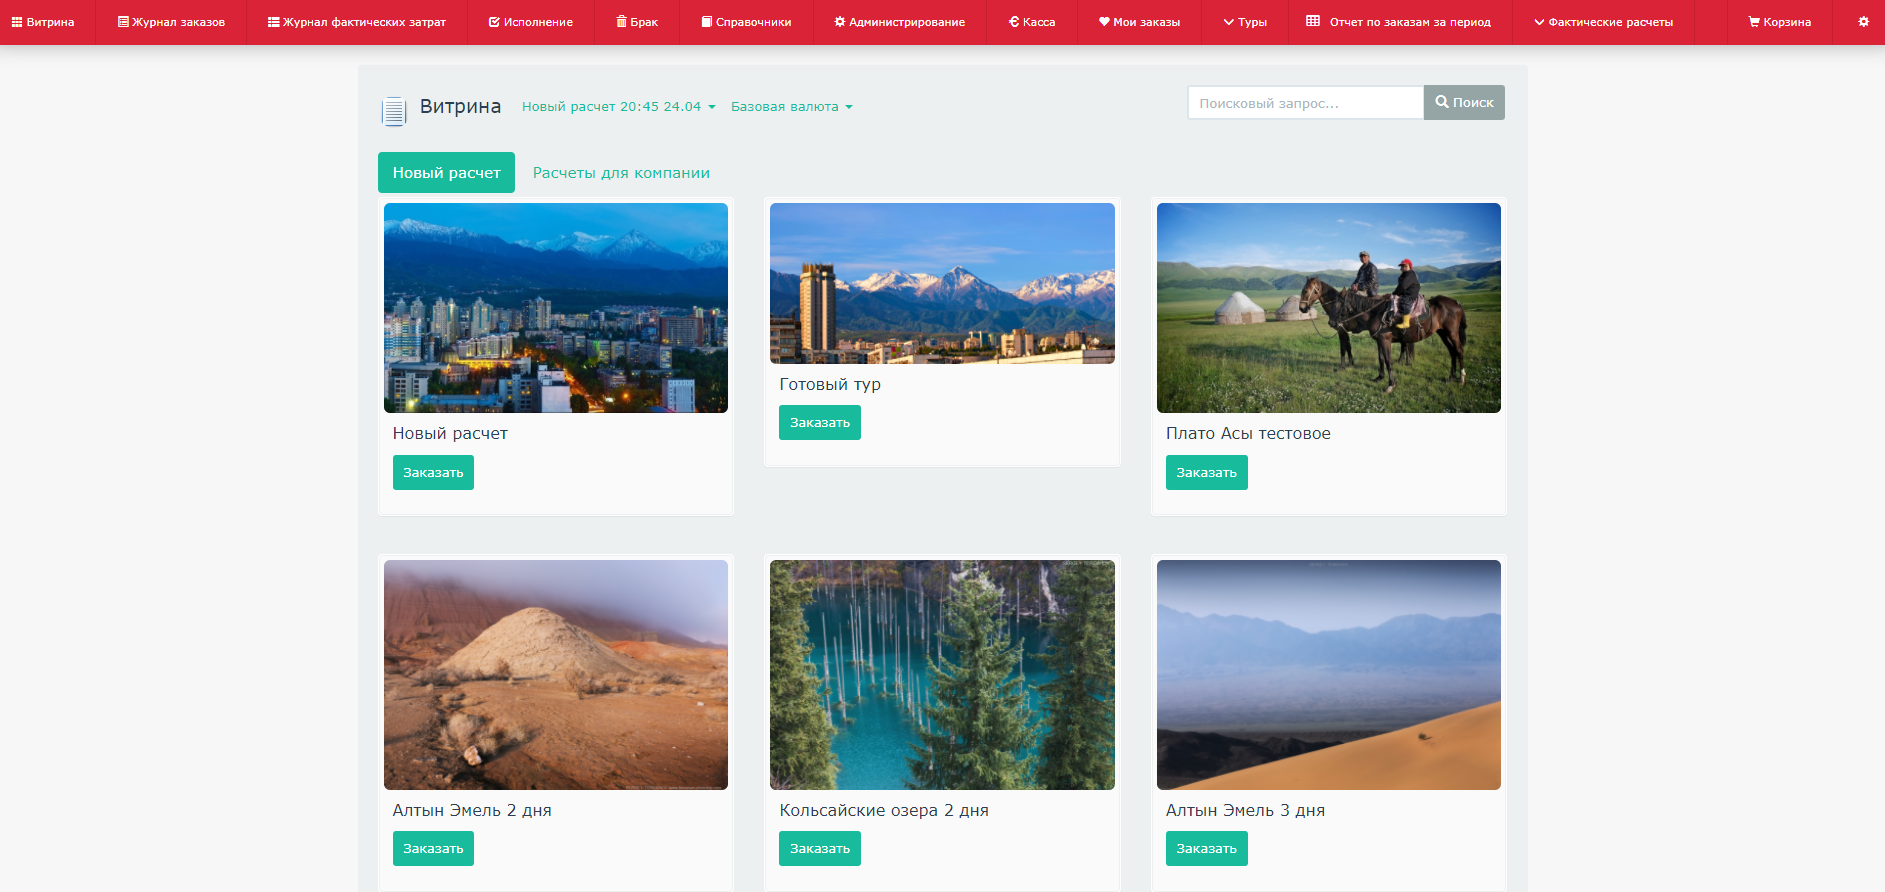Click the Алтын Эмель 3 дня title

tap(1245, 810)
